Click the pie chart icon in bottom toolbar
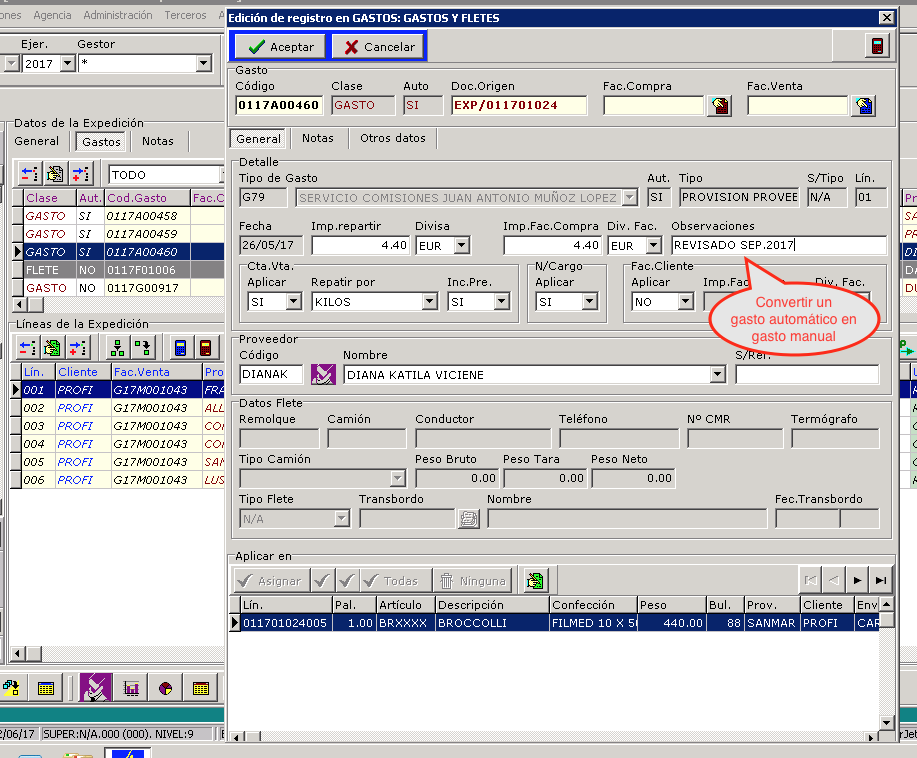The height and width of the screenshot is (758, 917). click(x=165, y=688)
